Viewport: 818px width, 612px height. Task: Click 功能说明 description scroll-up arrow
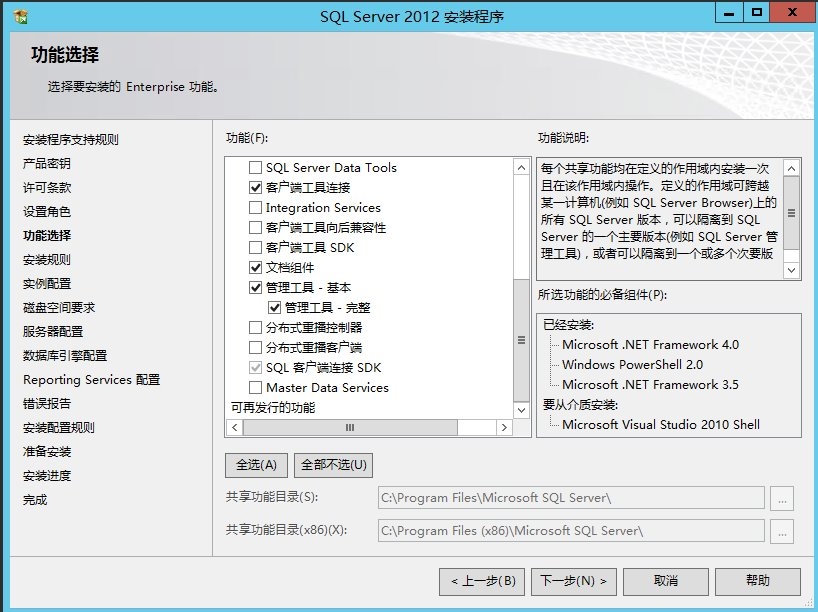(x=791, y=169)
